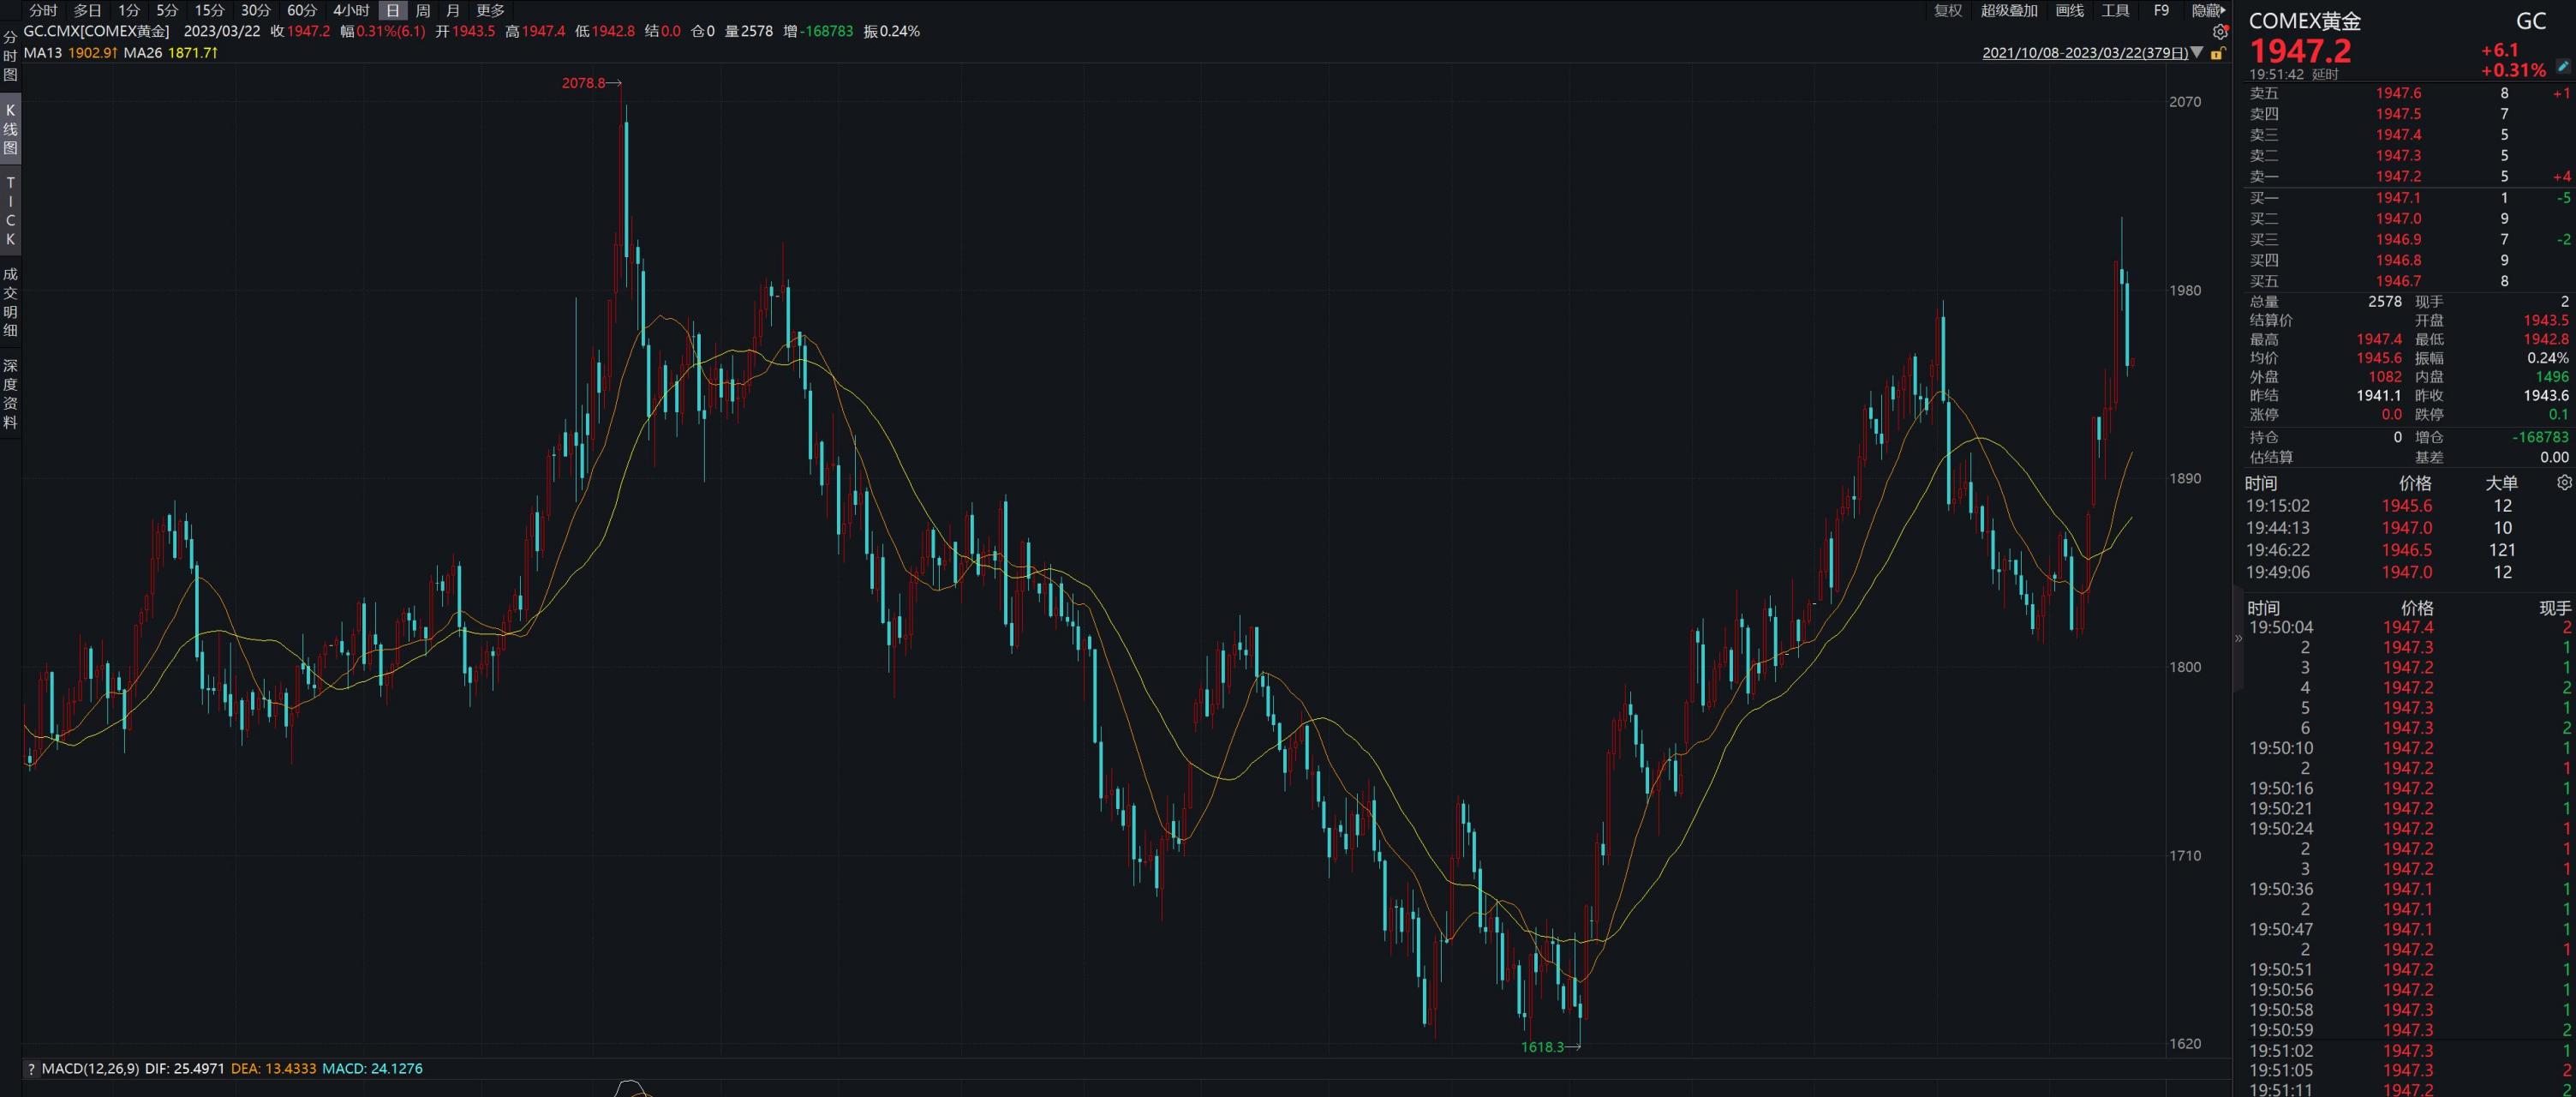The width and height of the screenshot is (2576, 1097).
Task: Expand the date range dropdown triangle
Action: click(2197, 53)
